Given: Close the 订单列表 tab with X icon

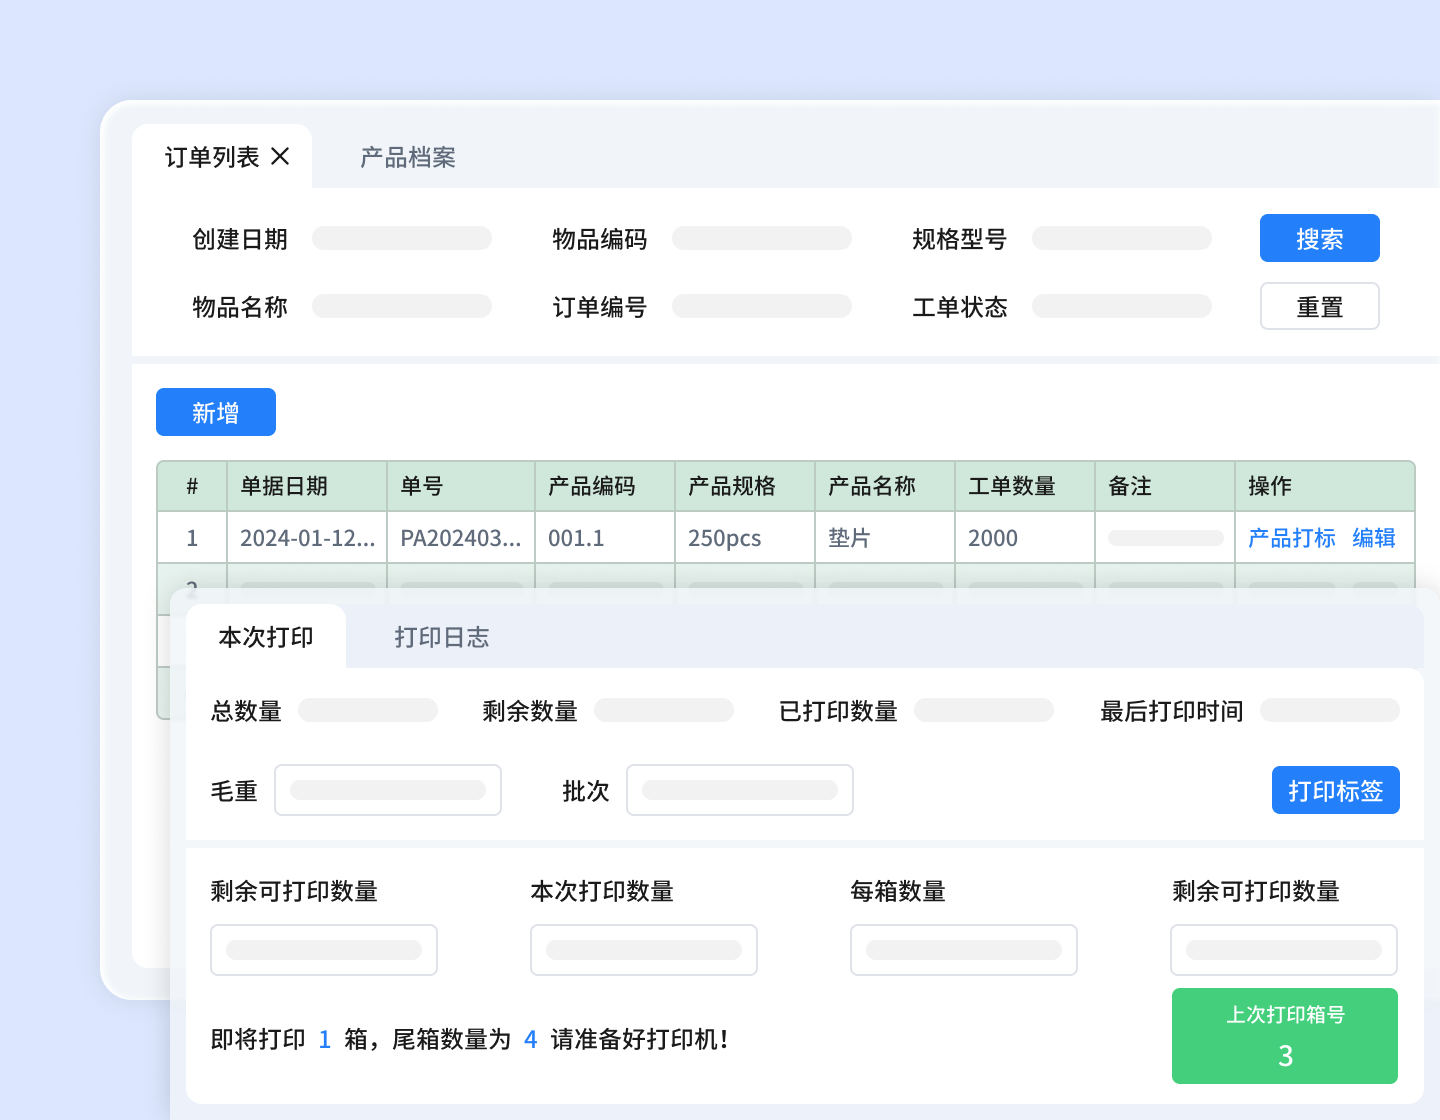Looking at the screenshot, I should pos(280,156).
